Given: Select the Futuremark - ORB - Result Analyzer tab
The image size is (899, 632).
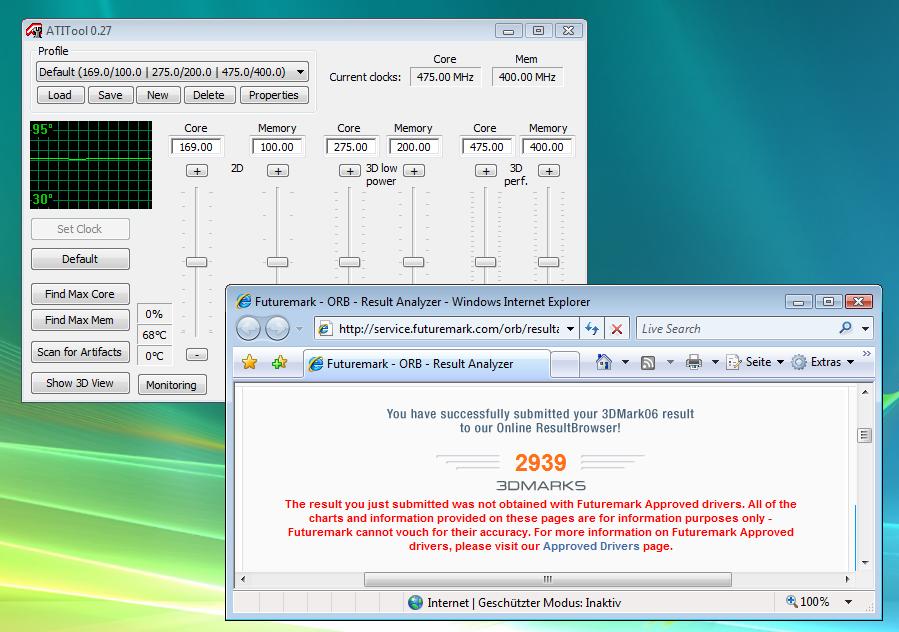Looking at the screenshot, I should [x=427, y=364].
